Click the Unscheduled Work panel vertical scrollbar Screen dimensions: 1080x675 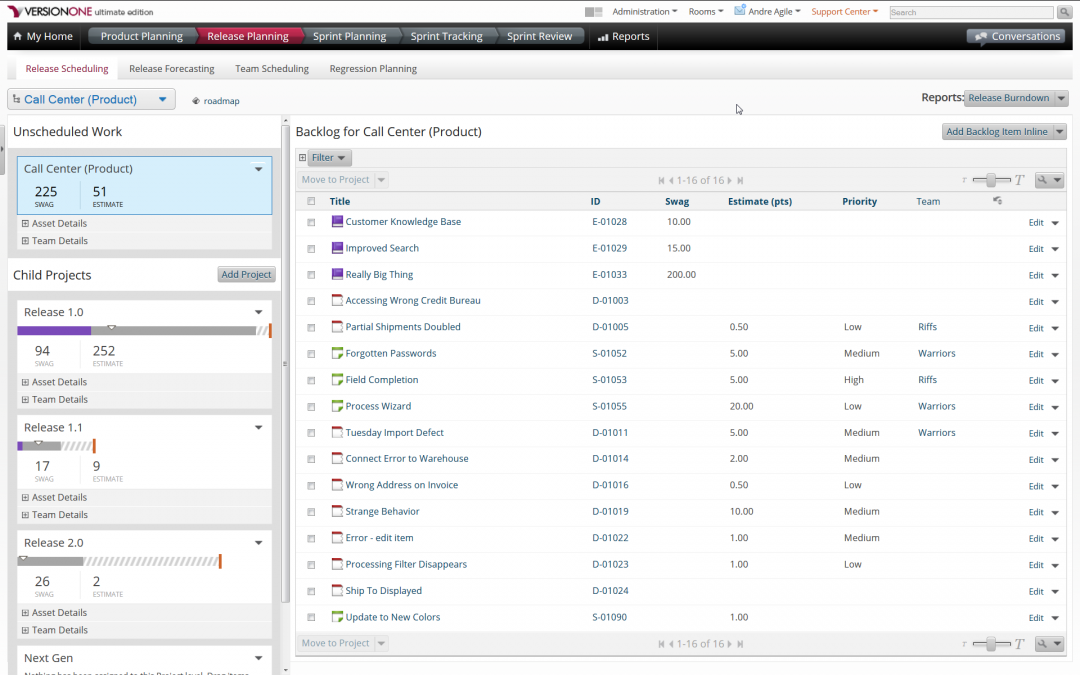point(284,362)
